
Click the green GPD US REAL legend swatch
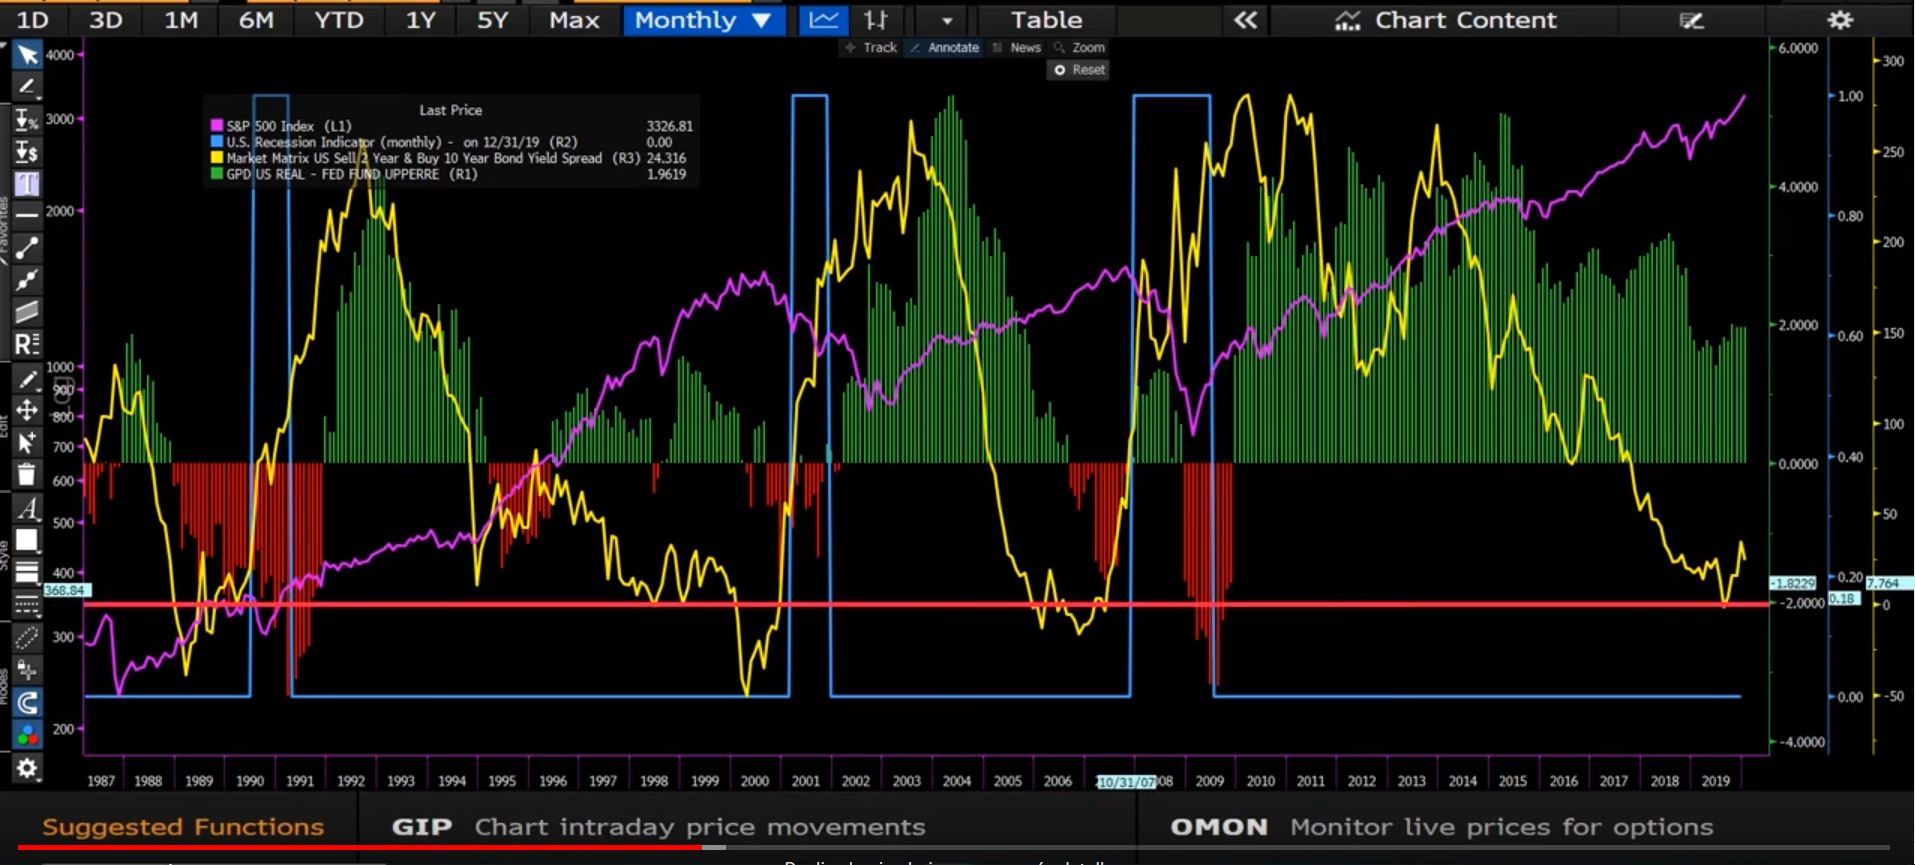pyautogui.click(x=216, y=174)
